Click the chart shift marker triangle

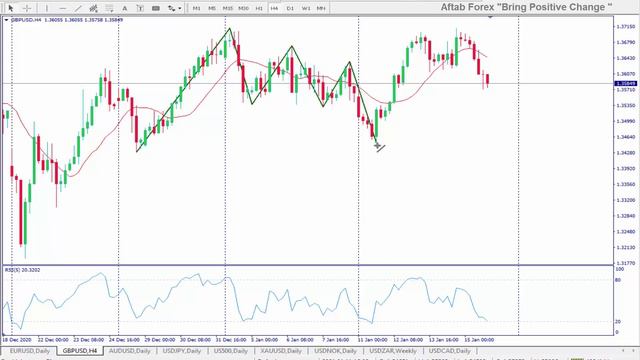tap(490, 17)
